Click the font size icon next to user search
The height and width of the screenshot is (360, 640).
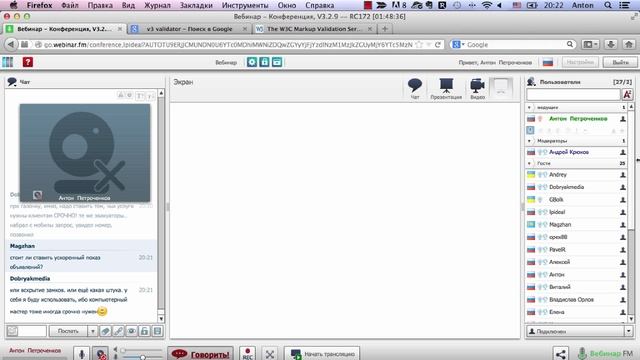(x=627, y=95)
